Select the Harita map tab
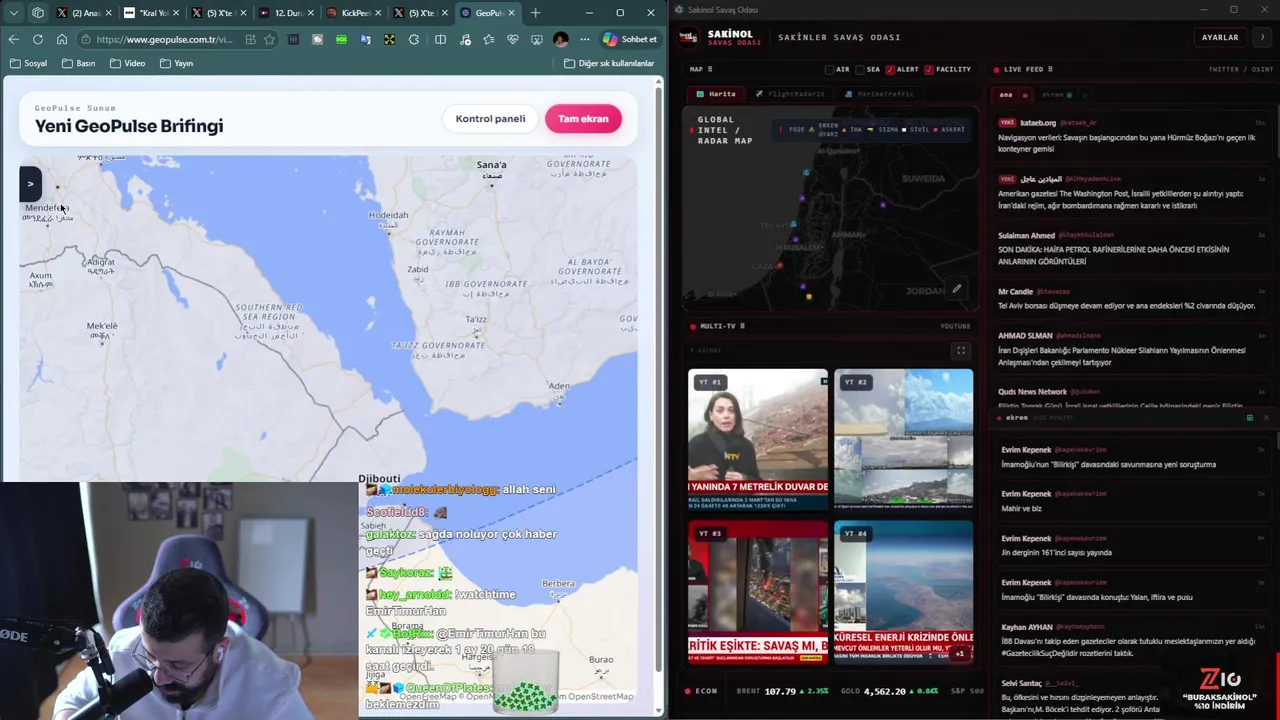1280x720 pixels. pos(716,94)
